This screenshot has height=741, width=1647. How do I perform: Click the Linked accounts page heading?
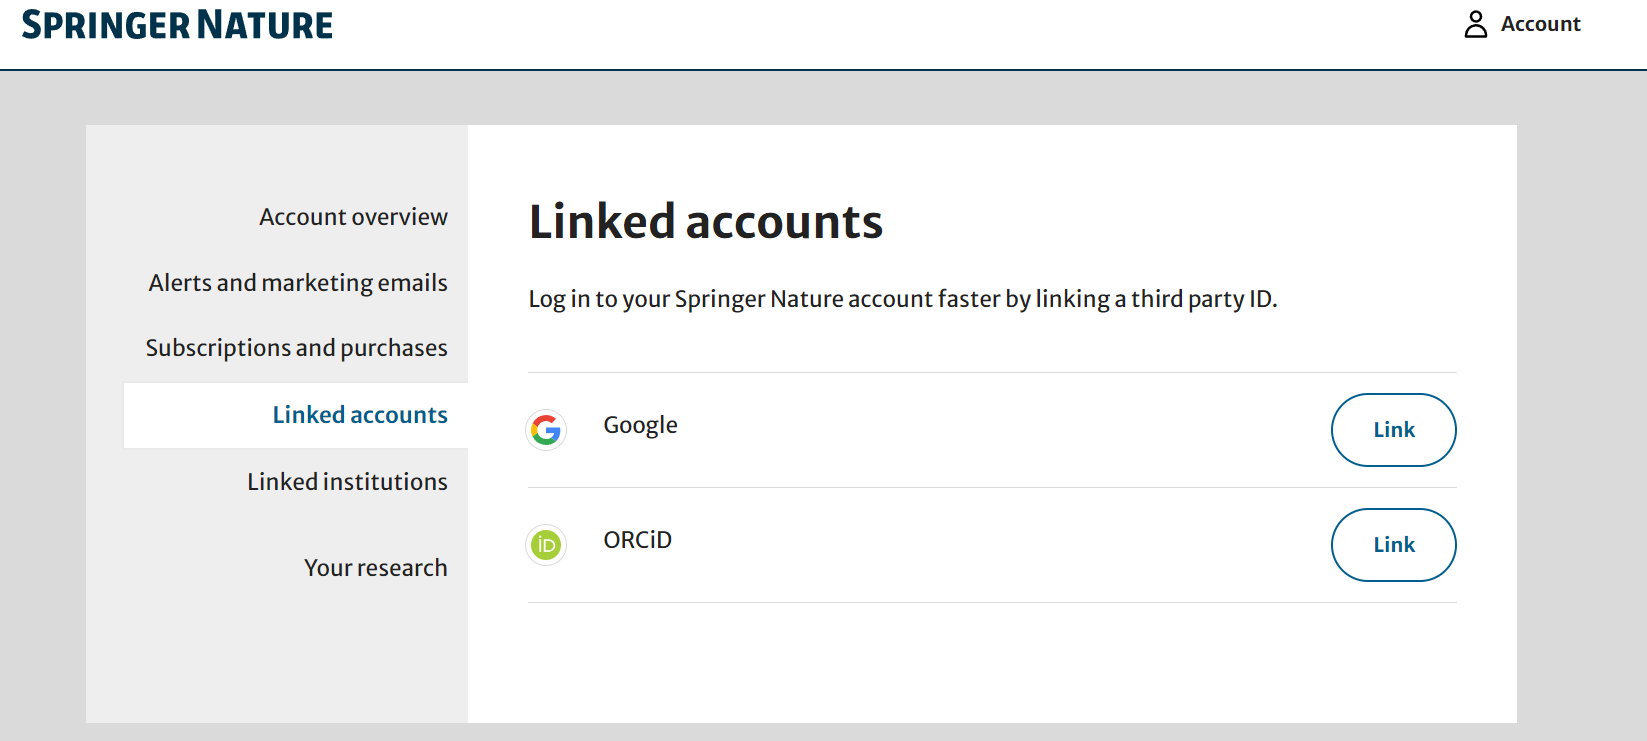706,222
